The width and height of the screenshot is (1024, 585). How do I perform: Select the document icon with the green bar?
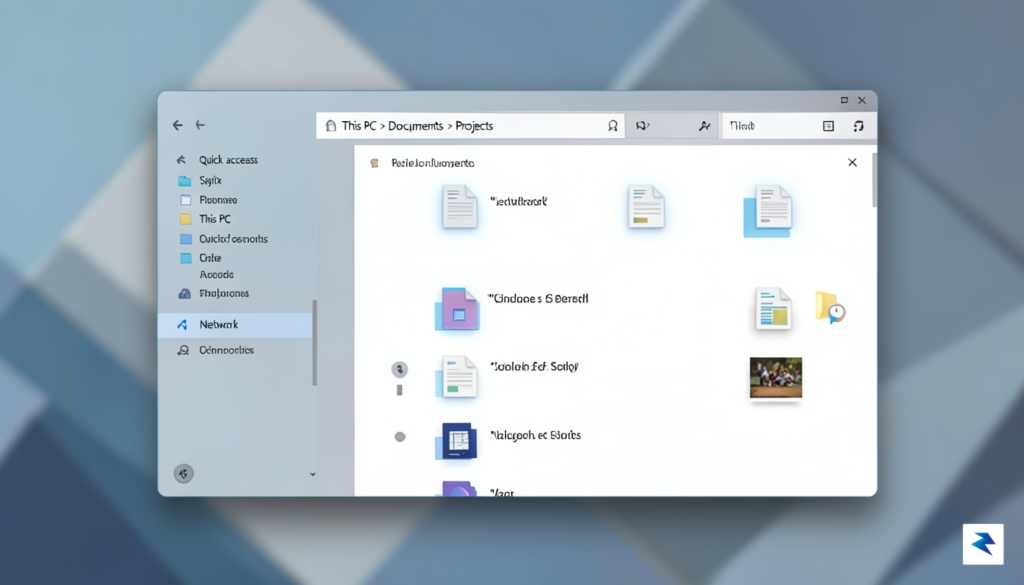(456, 377)
